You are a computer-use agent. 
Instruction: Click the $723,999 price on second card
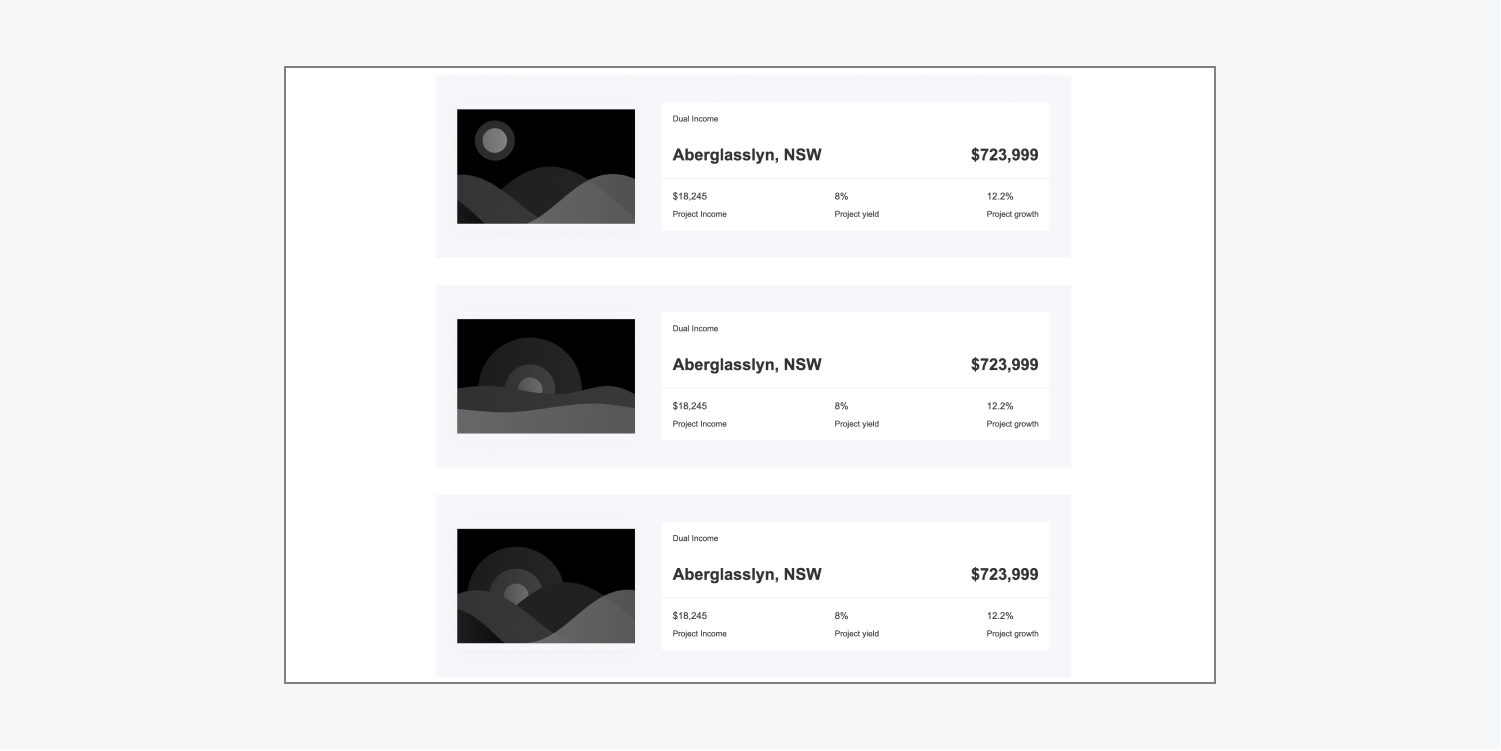point(1003,364)
